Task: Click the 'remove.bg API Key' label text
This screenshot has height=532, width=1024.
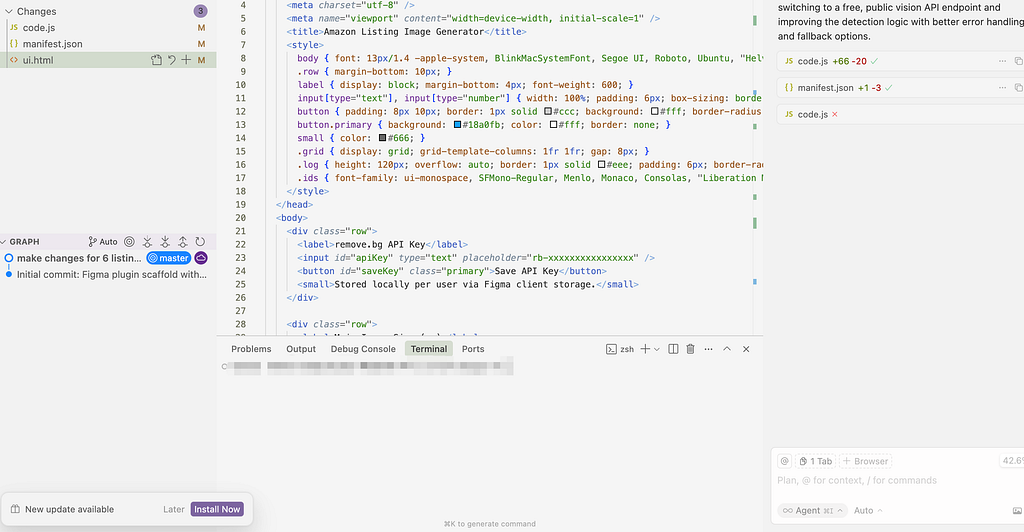Action: coord(380,244)
